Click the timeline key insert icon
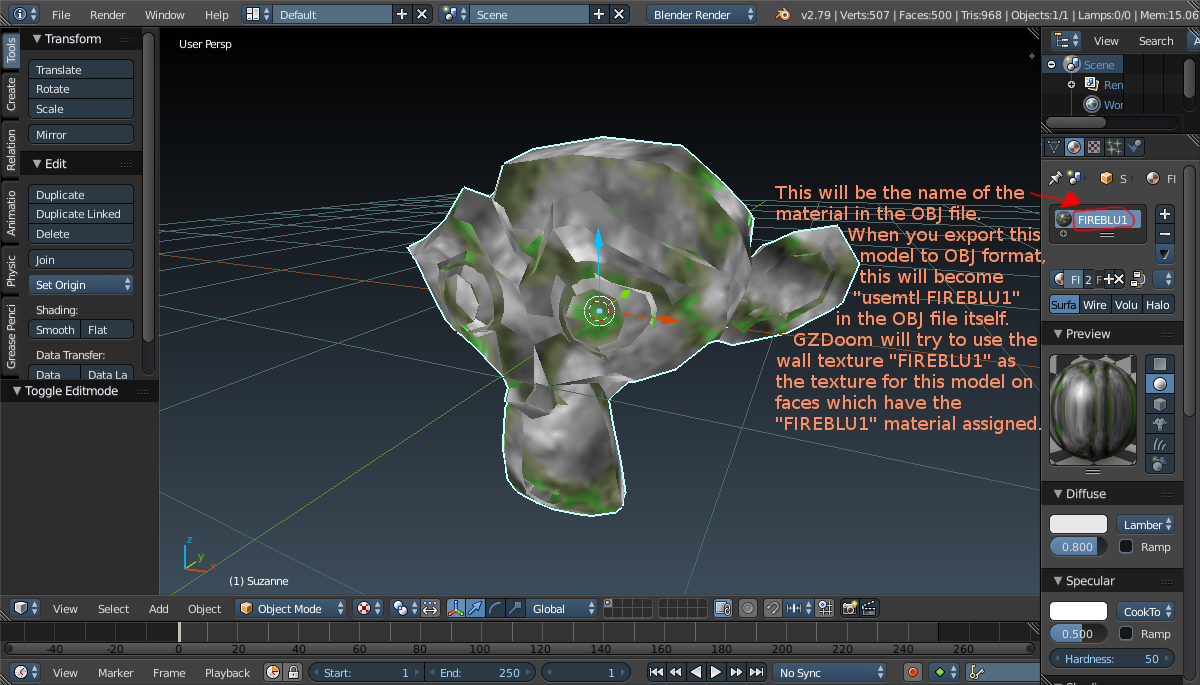Image resolution: width=1200 pixels, height=685 pixels. pyautogui.click(x=978, y=672)
